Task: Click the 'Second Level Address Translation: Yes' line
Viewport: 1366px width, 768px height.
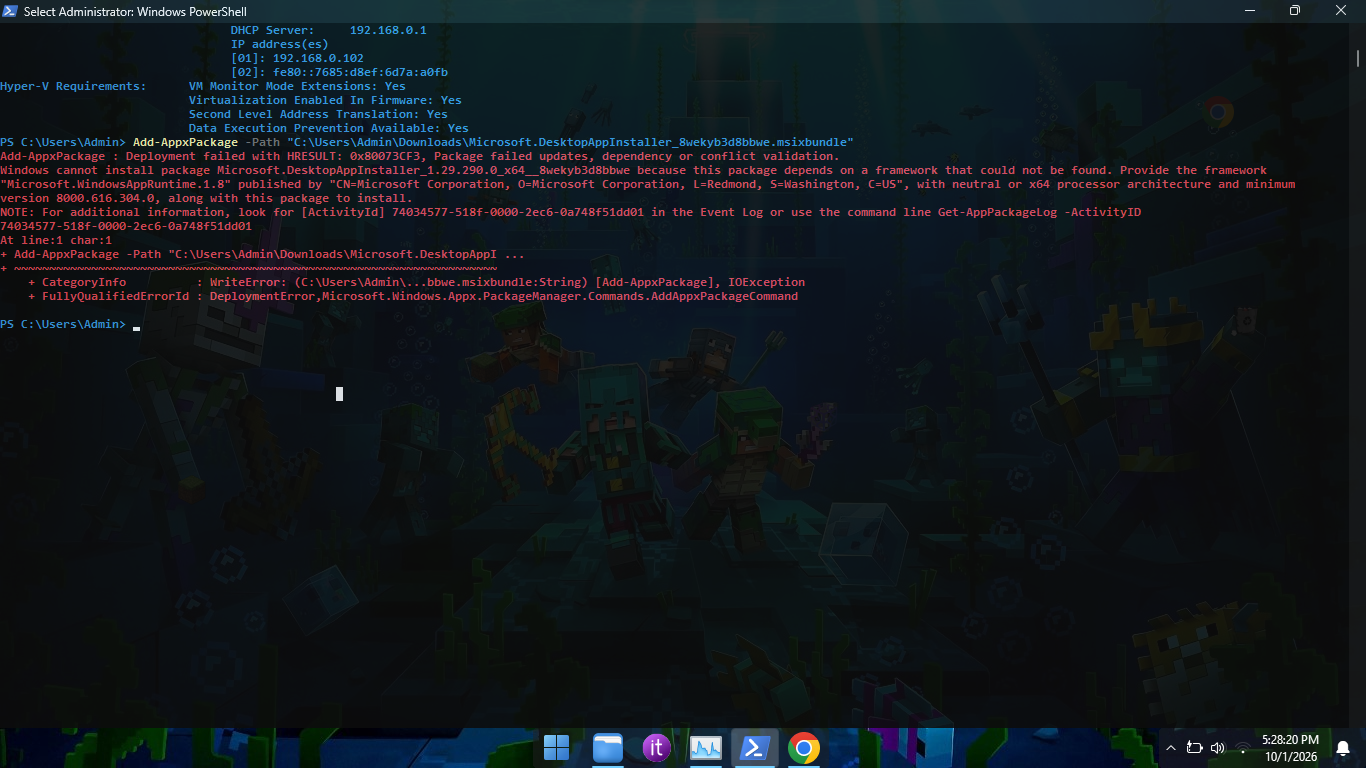Action: pyautogui.click(x=318, y=114)
